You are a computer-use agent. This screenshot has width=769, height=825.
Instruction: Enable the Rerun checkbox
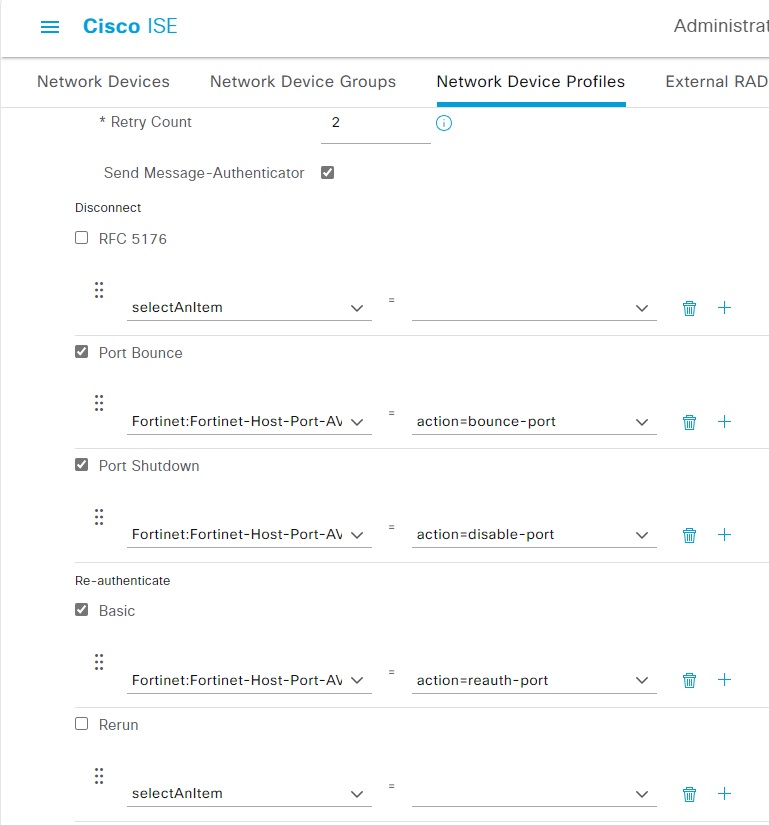click(82, 724)
